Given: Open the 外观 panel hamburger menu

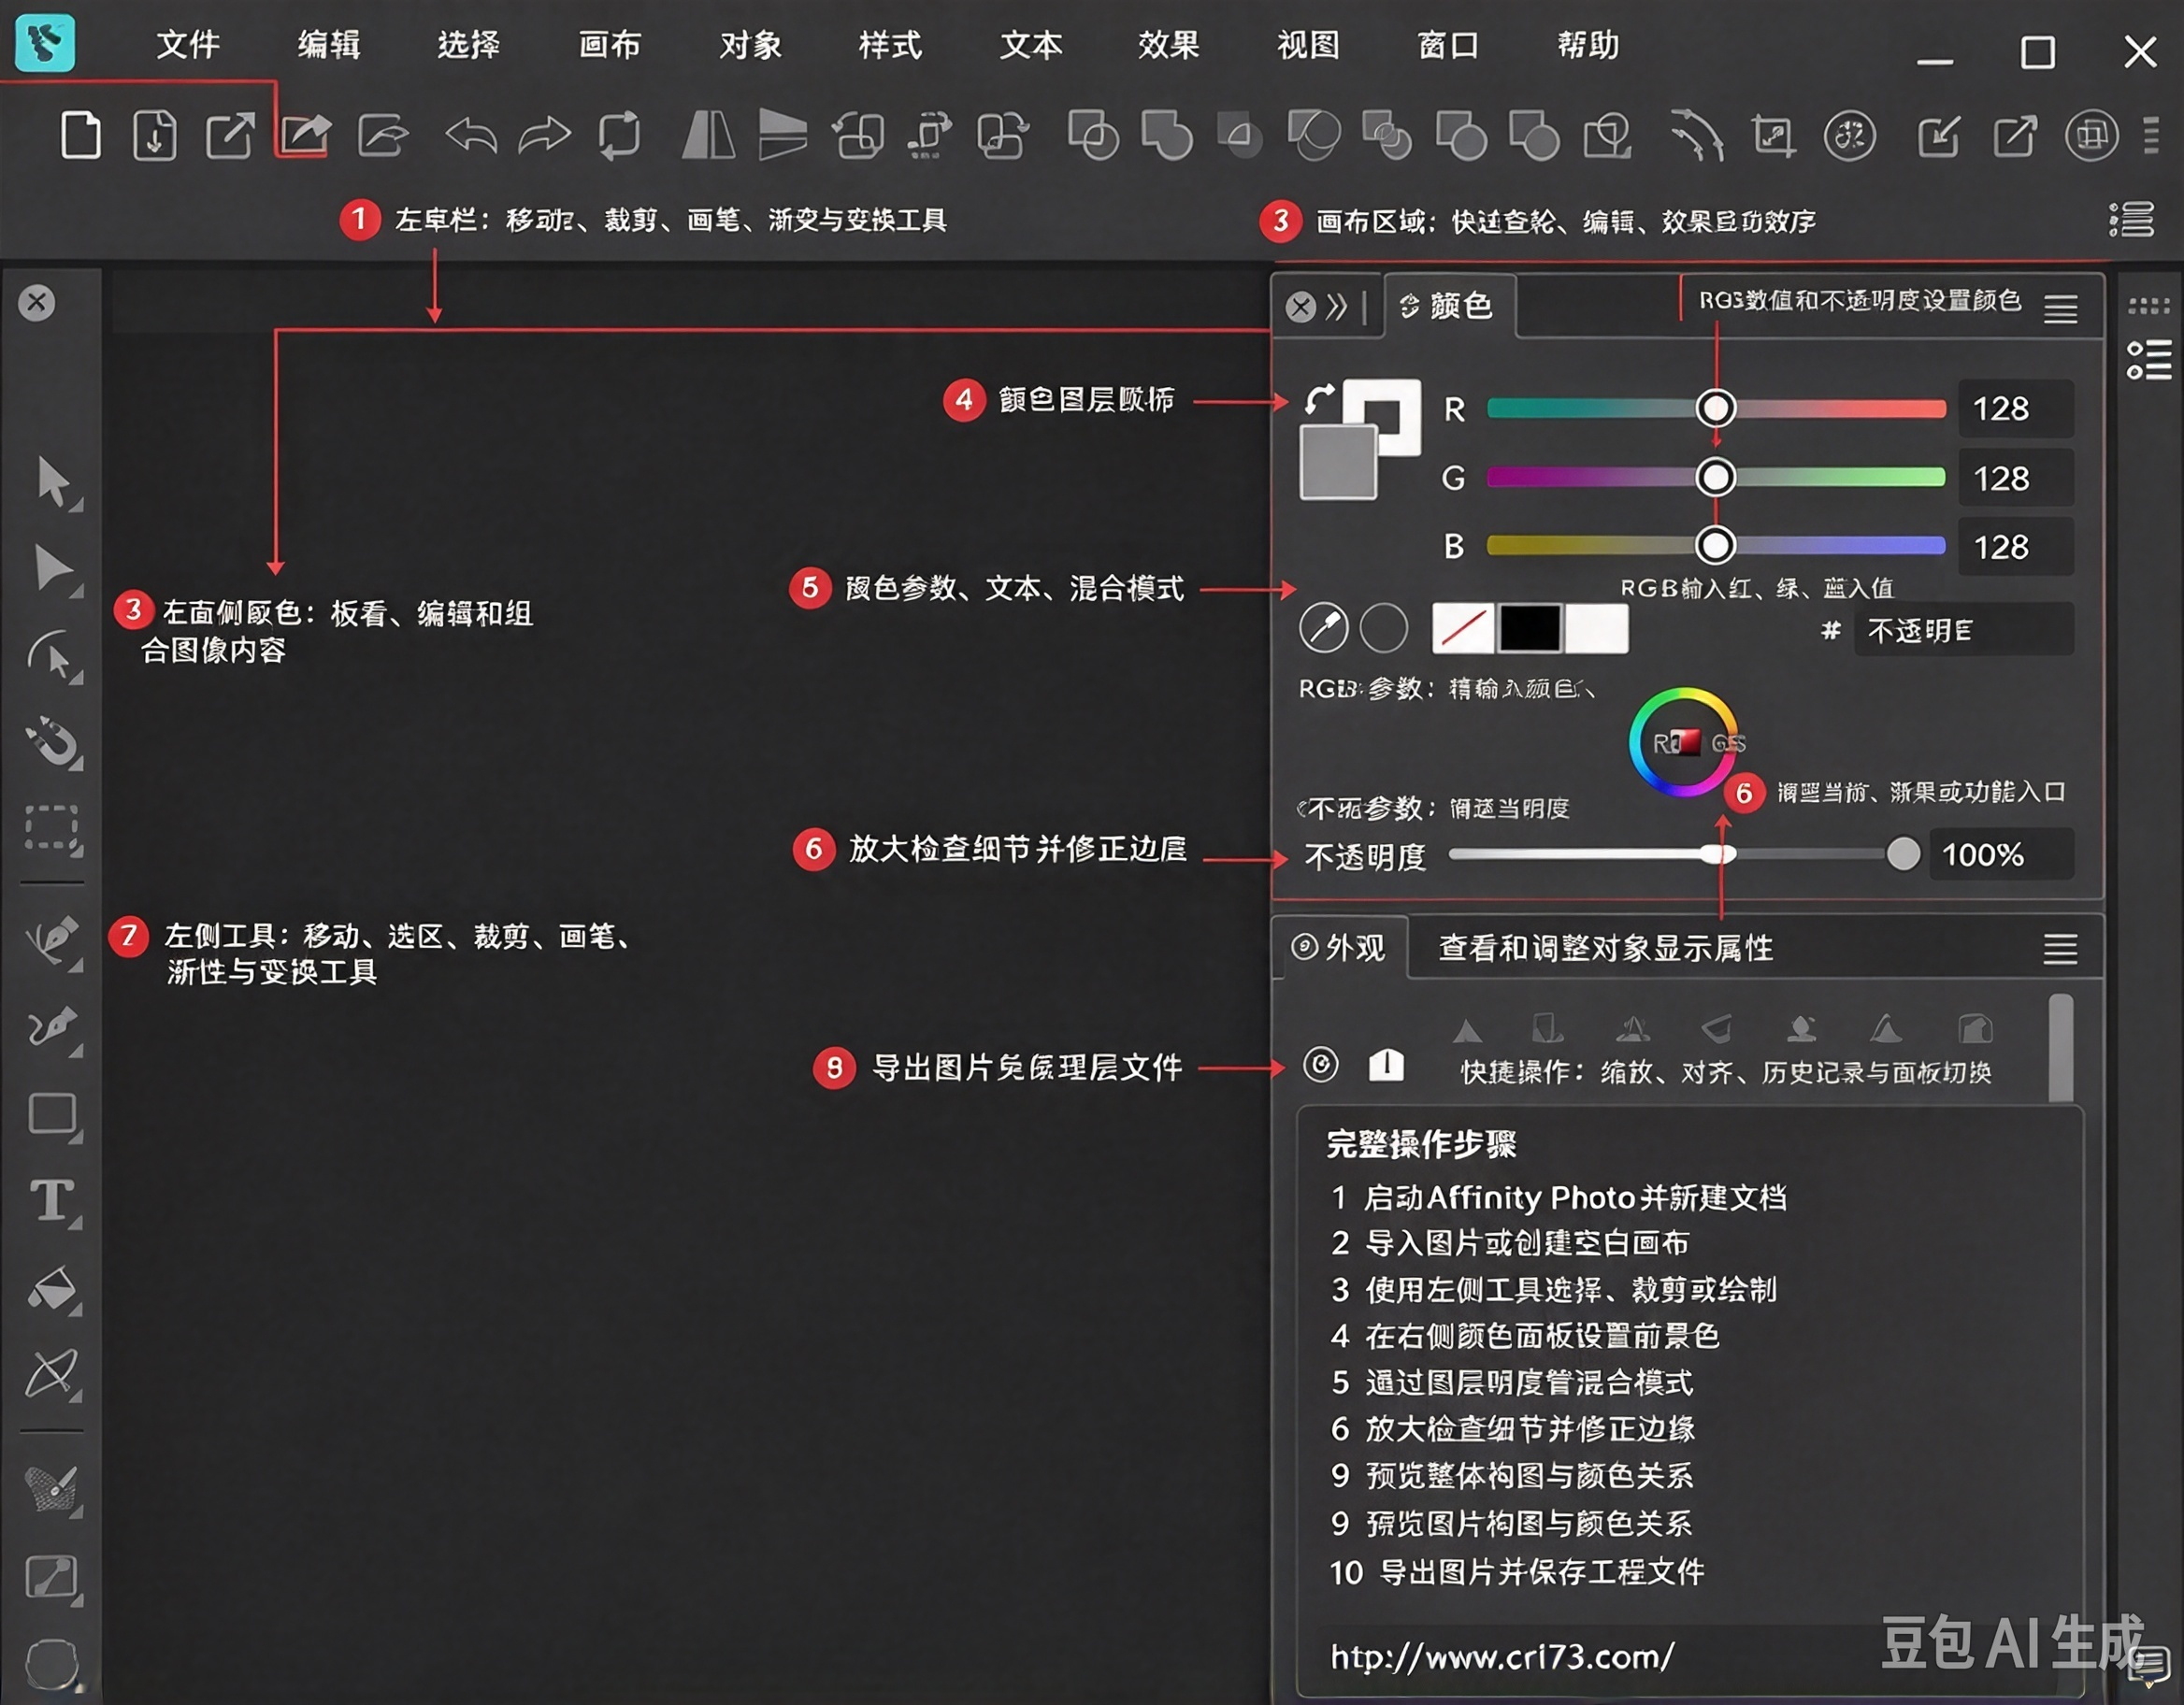Looking at the screenshot, I should click(x=2060, y=948).
